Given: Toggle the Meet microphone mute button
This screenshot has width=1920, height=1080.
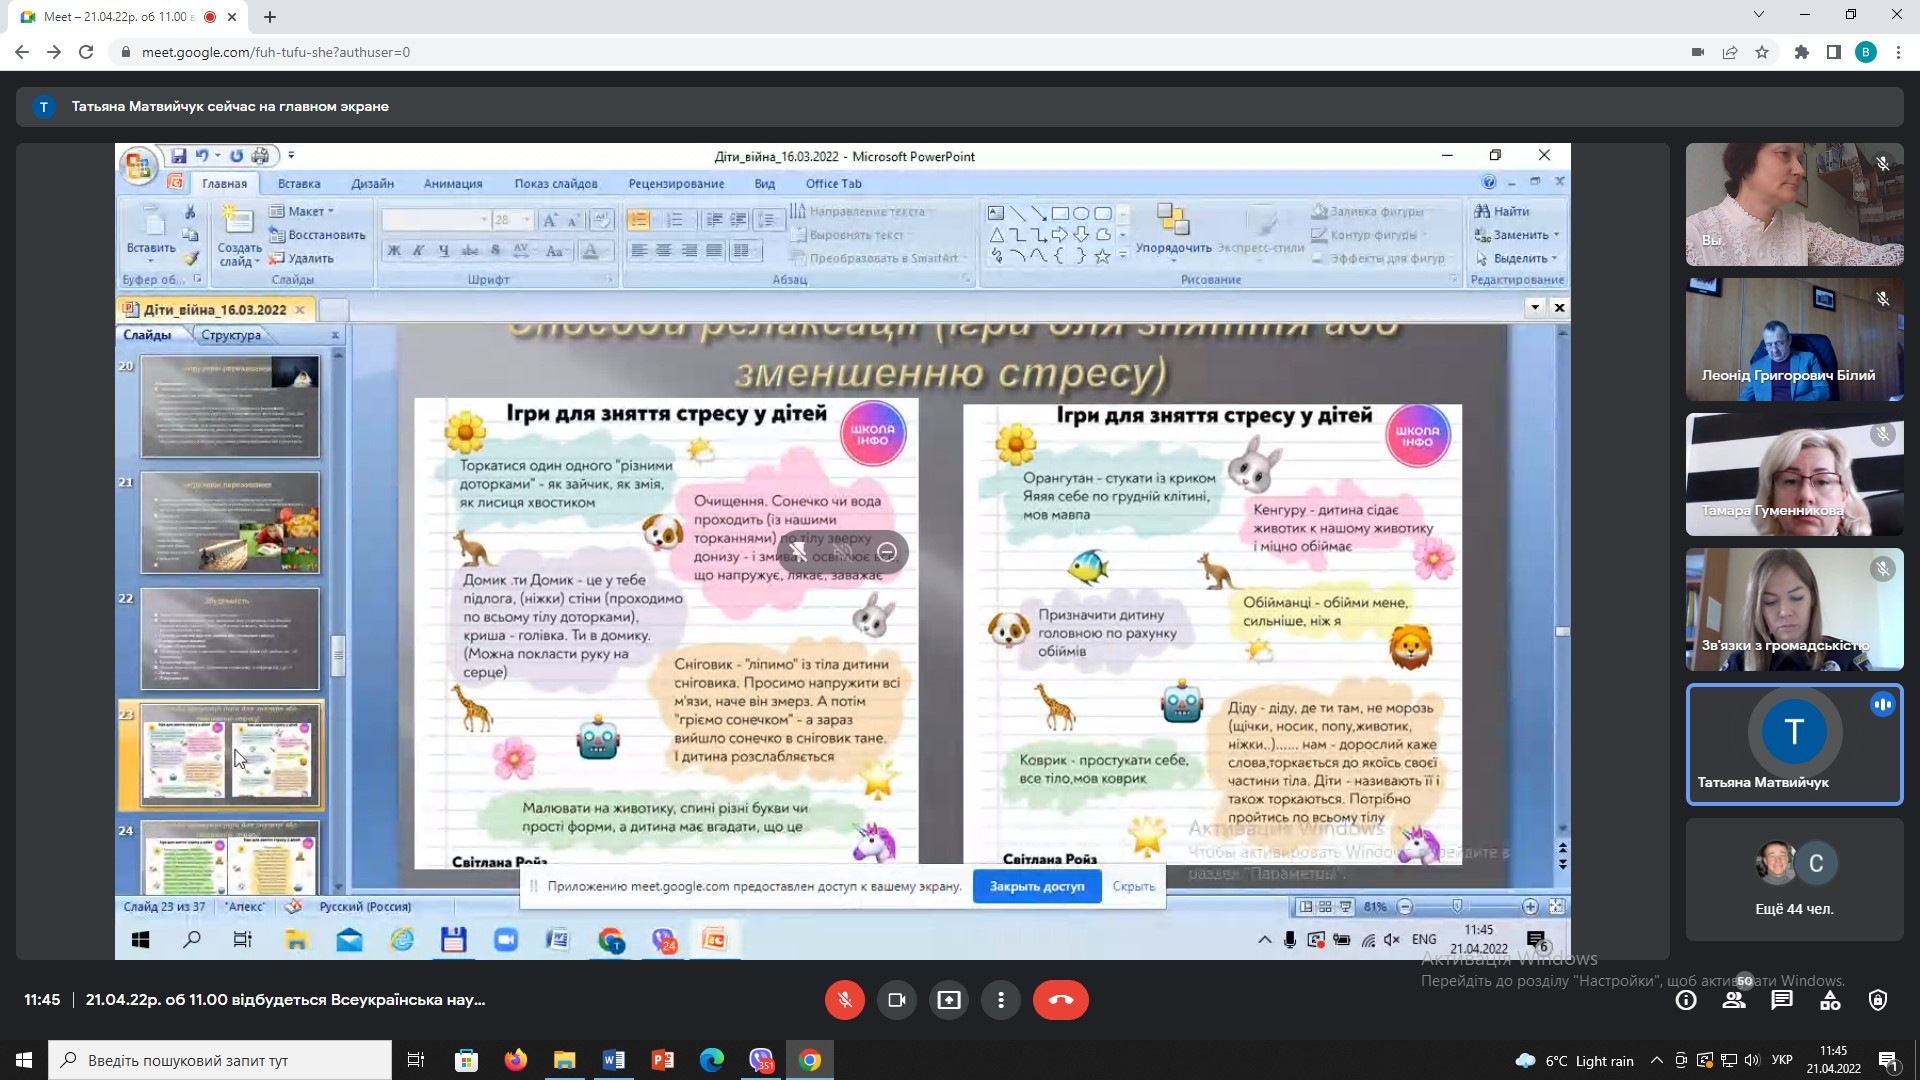Looking at the screenshot, I should tap(845, 1000).
